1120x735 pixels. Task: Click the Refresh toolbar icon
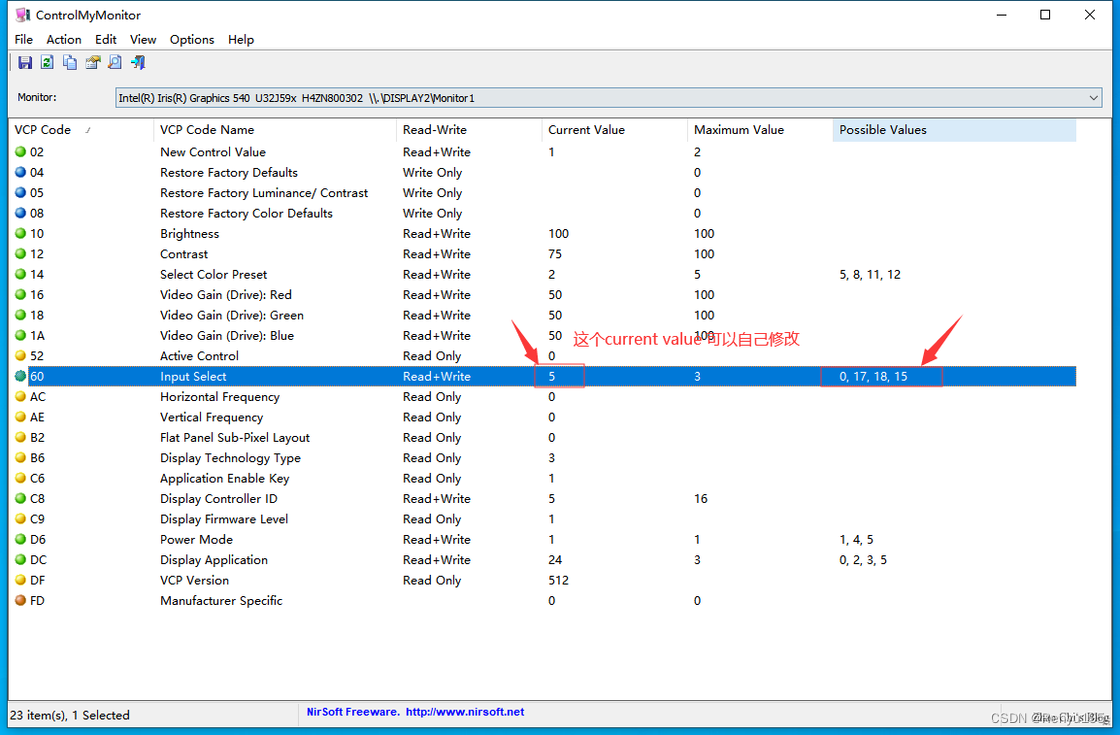pos(47,63)
